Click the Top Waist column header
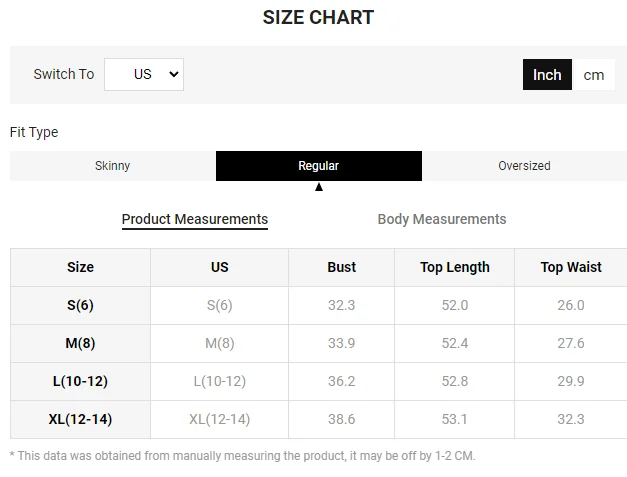The height and width of the screenshot is (477, 627). 571,267
